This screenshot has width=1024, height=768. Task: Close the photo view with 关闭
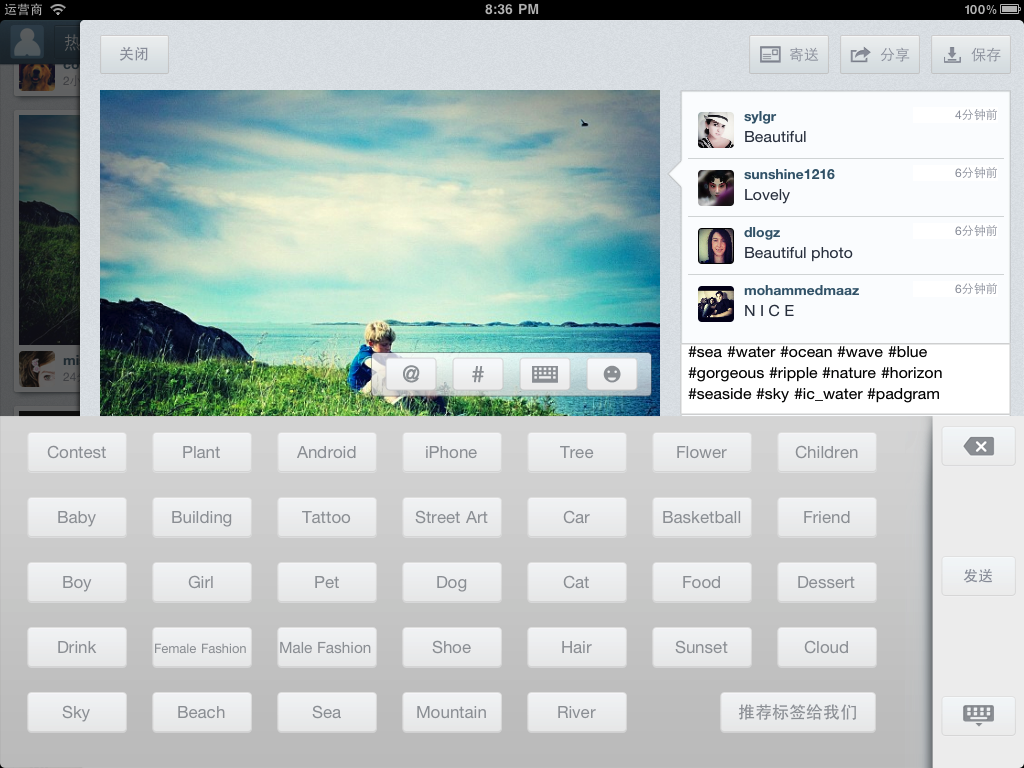pos(133,54)
